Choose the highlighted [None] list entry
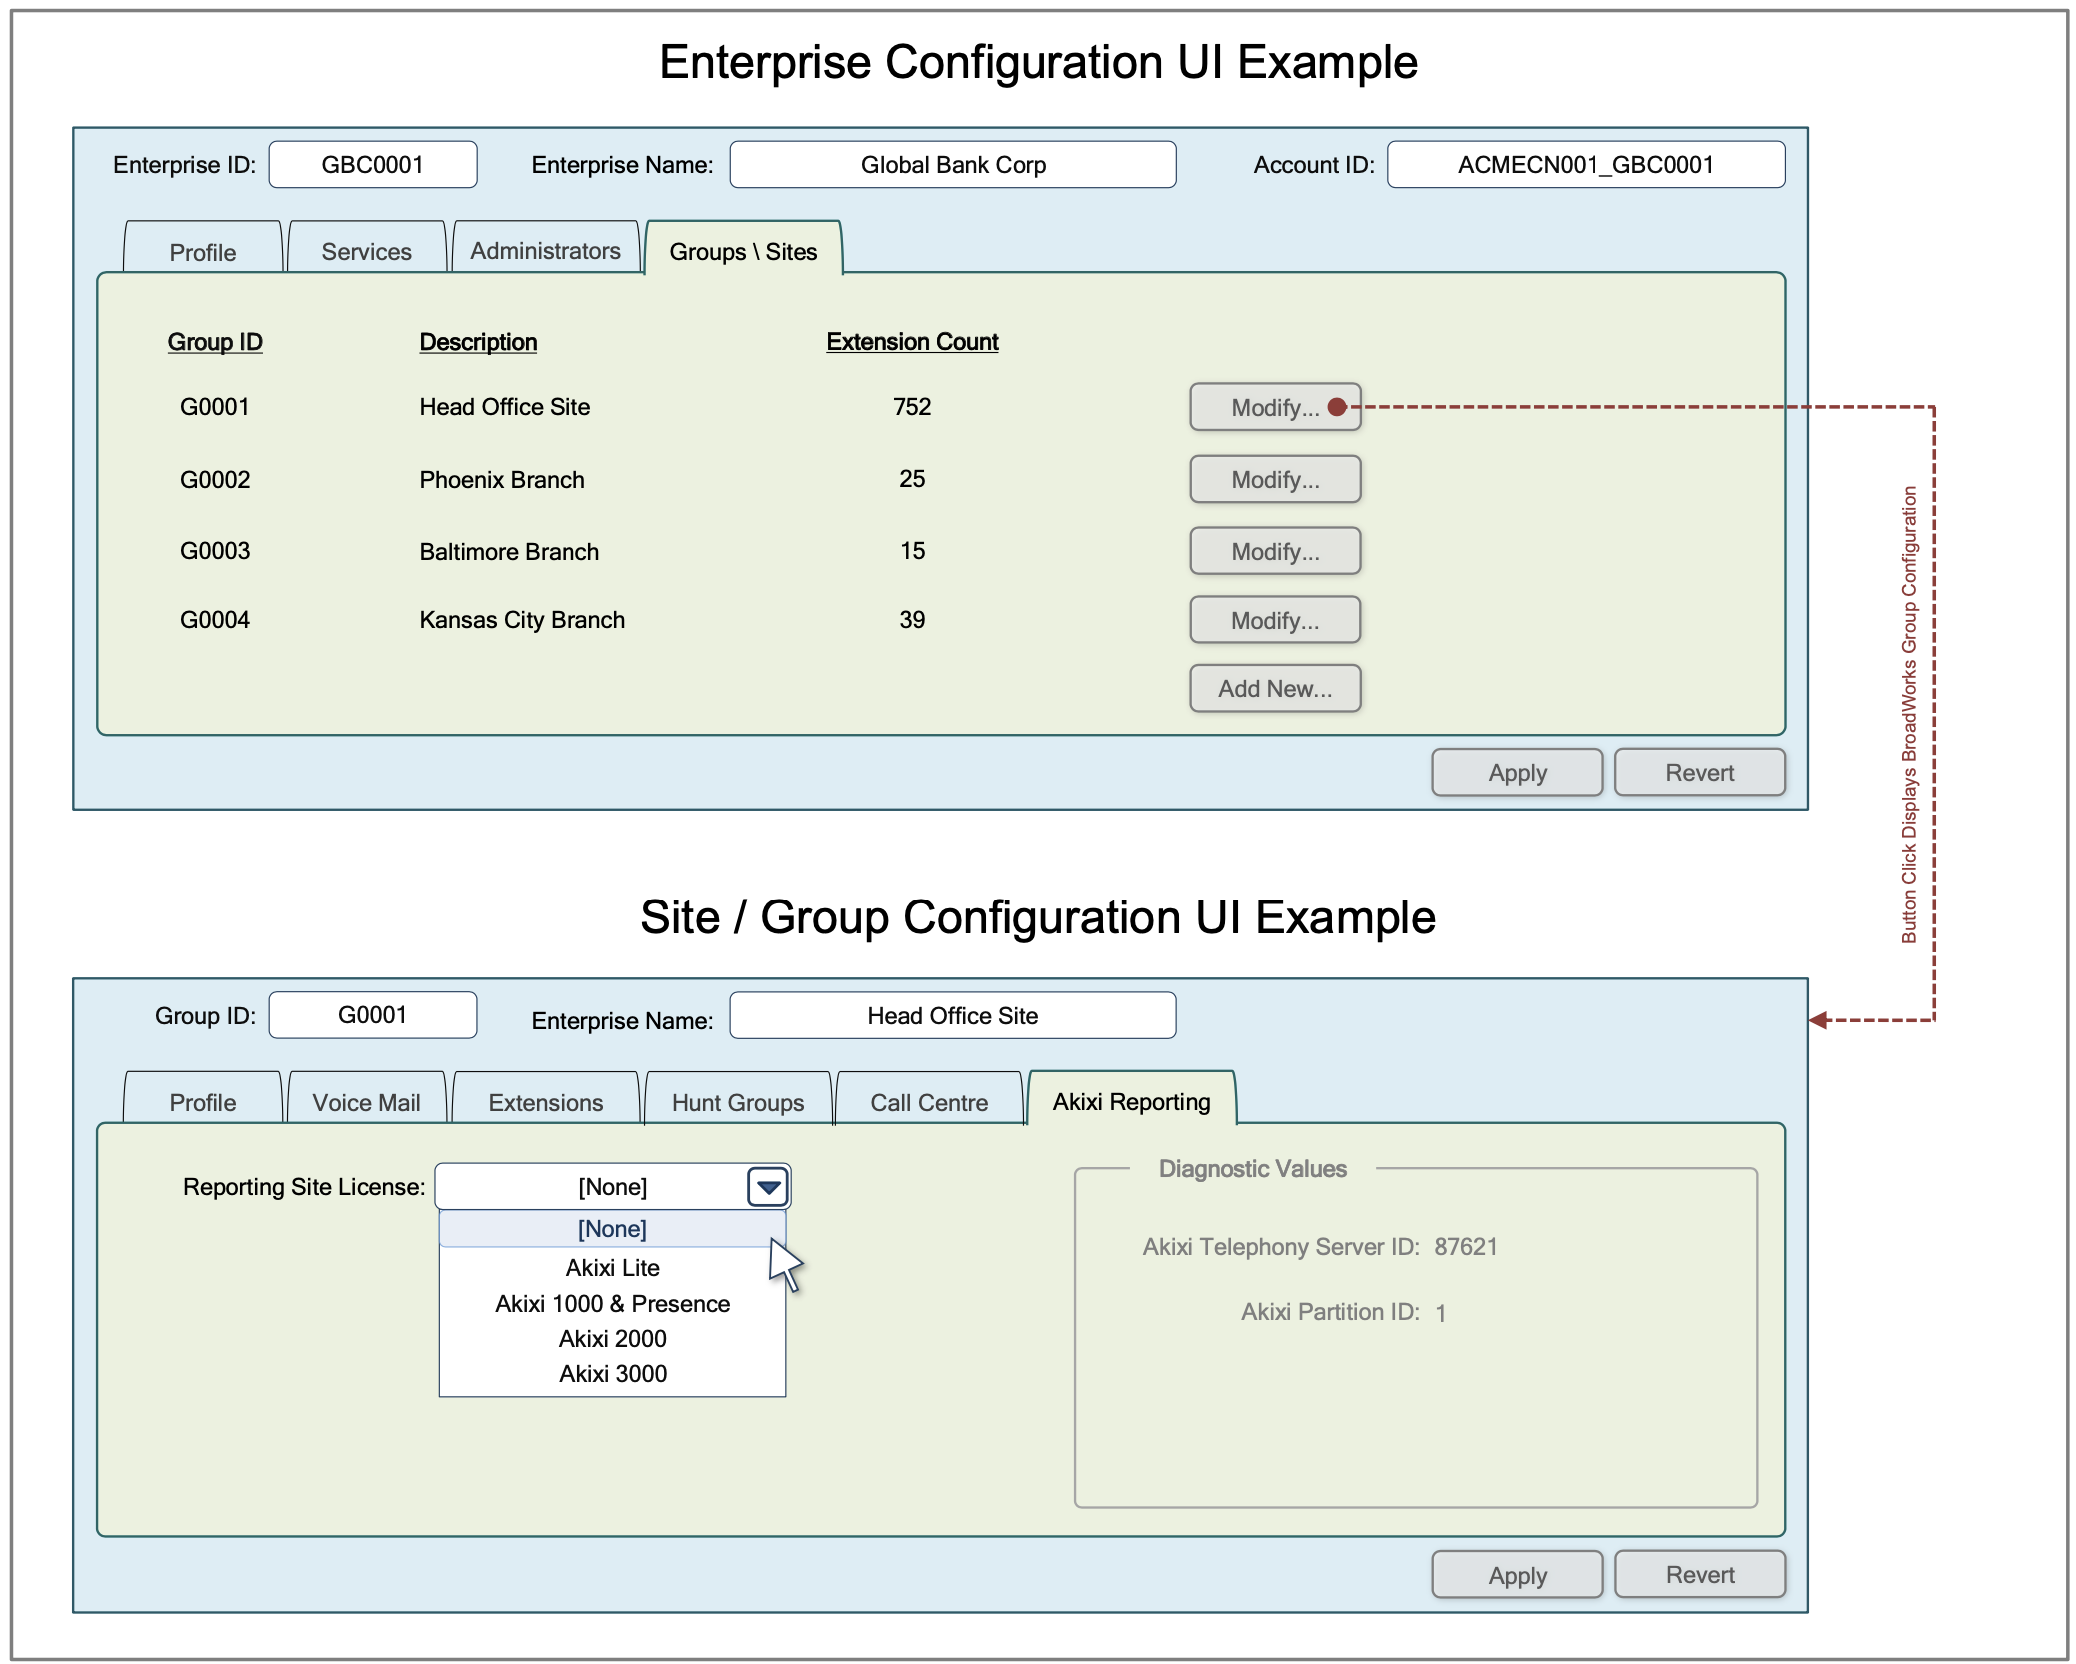The width and height of the screenshot is (2076, 1664). point(612,1229)
